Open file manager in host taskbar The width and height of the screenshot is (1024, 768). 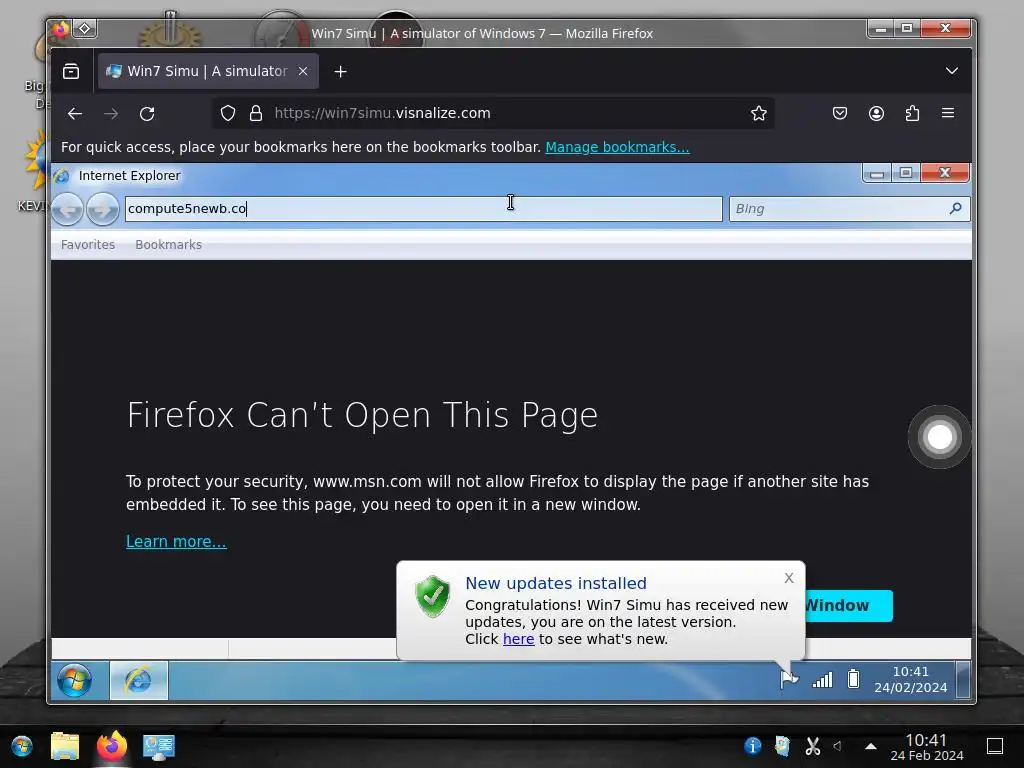[65, 746]
